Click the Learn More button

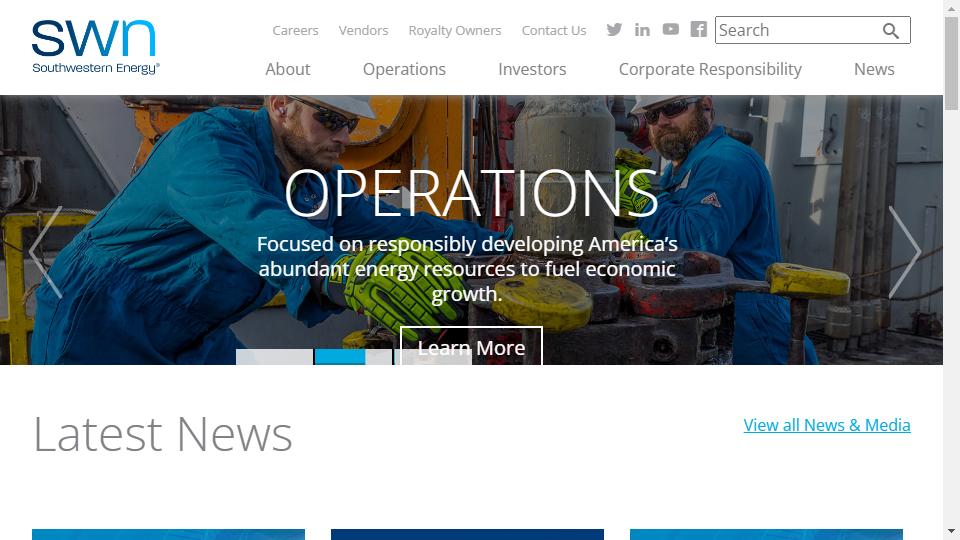click(x=471, y=347)
